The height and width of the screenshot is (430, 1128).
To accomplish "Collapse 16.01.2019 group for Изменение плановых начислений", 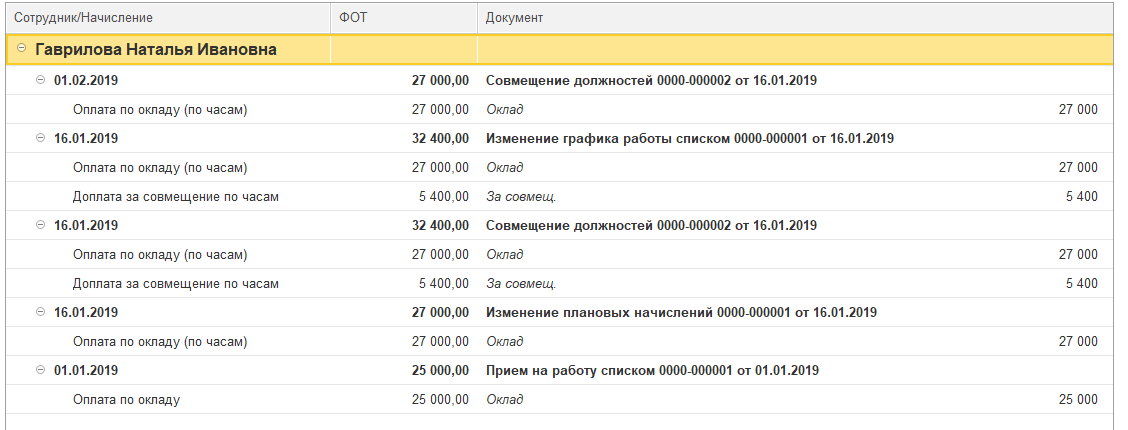I will 41,312.
